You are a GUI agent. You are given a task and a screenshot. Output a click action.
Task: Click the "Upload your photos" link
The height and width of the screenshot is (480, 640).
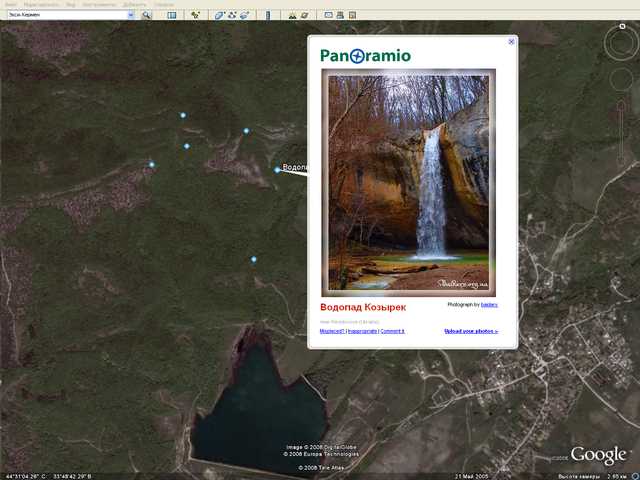(471, 331)
